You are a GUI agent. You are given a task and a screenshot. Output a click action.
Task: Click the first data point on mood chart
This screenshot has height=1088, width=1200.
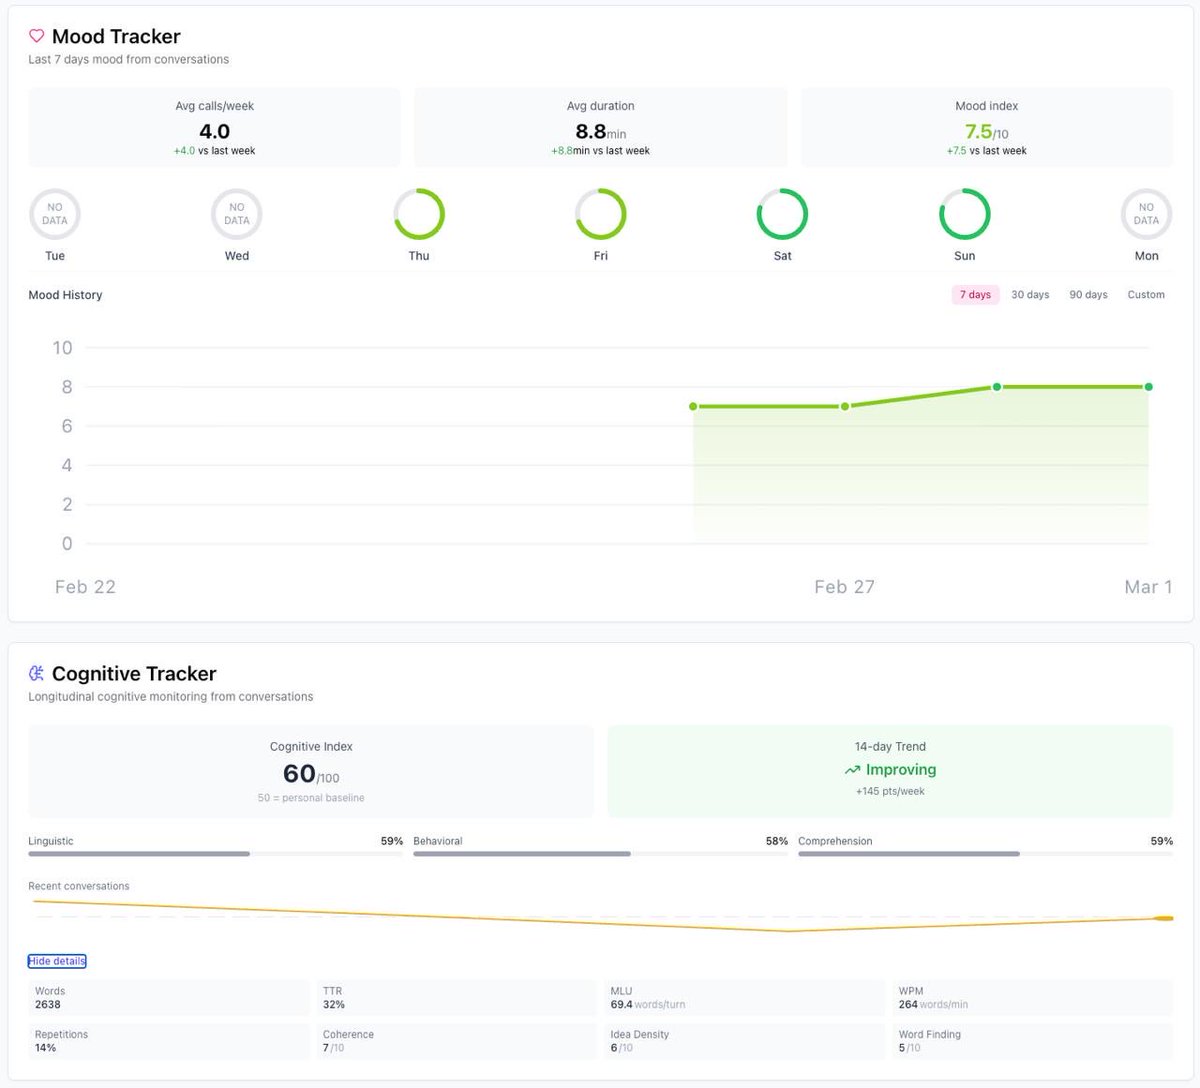(693, 406)
